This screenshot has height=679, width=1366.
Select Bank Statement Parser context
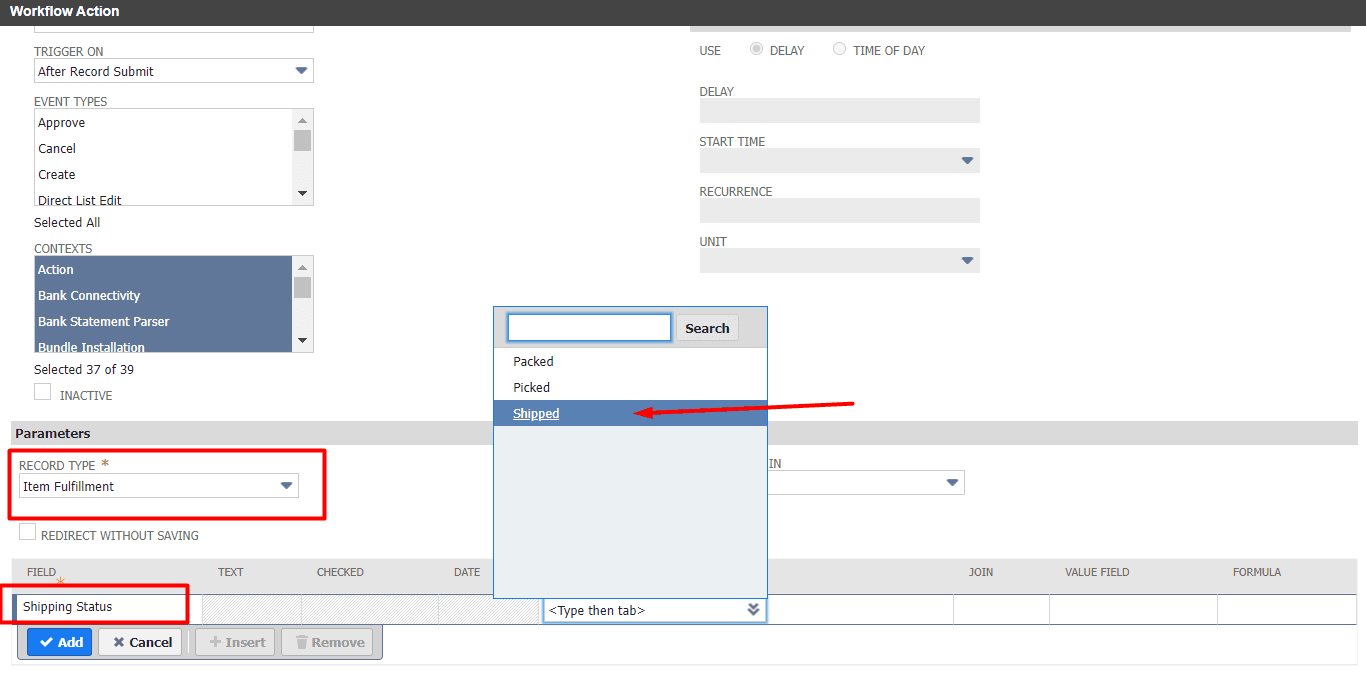(163, 322)
